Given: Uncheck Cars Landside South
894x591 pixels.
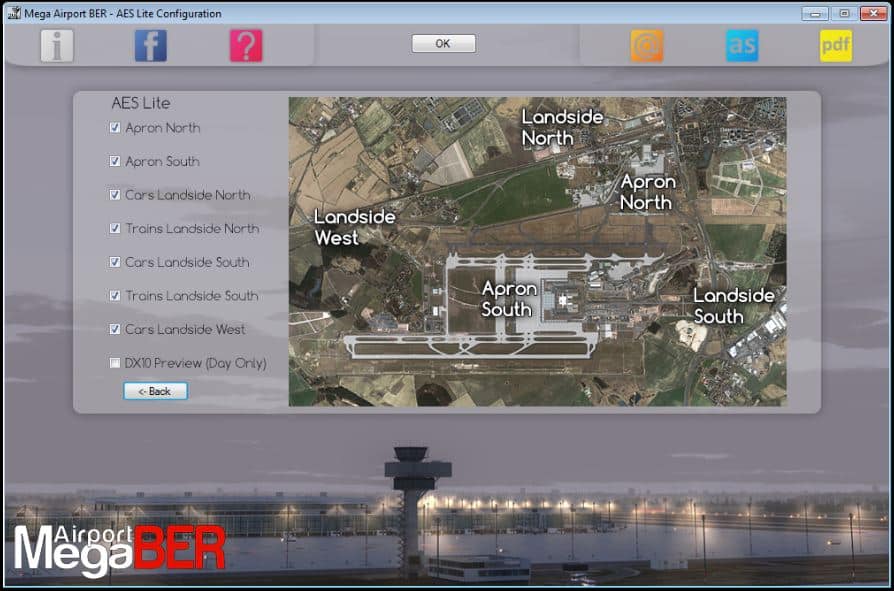Looking at the screenshot, I should pos(115,262).
